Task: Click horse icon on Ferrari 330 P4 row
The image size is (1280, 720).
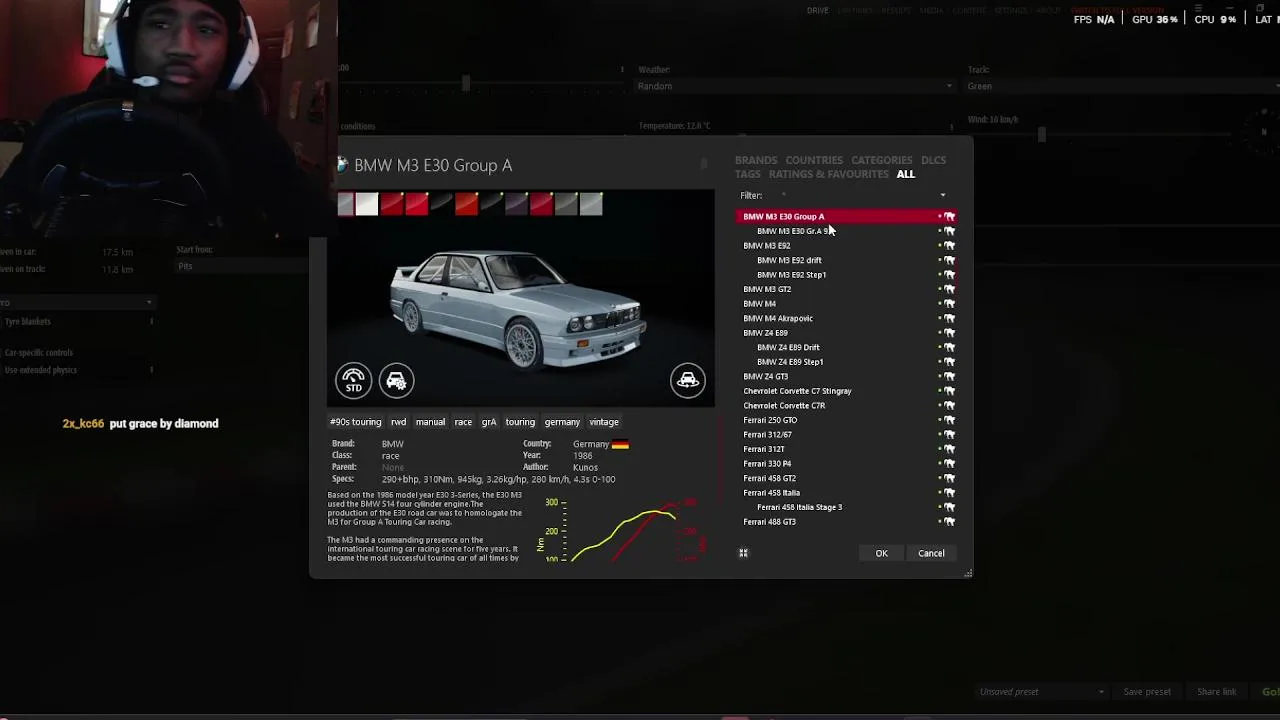Action: click(949, 463)
